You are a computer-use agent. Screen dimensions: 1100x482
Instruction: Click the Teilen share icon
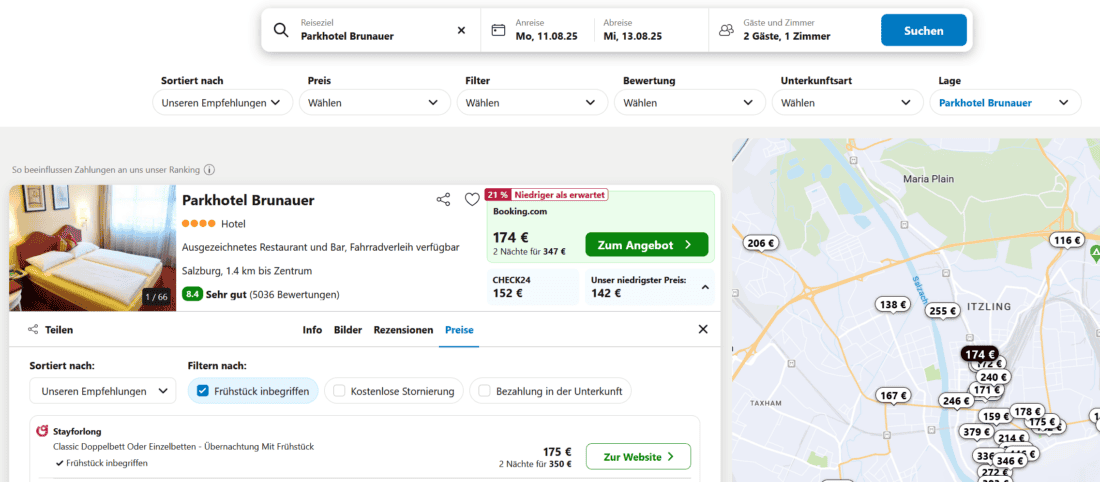click(34, 329)
